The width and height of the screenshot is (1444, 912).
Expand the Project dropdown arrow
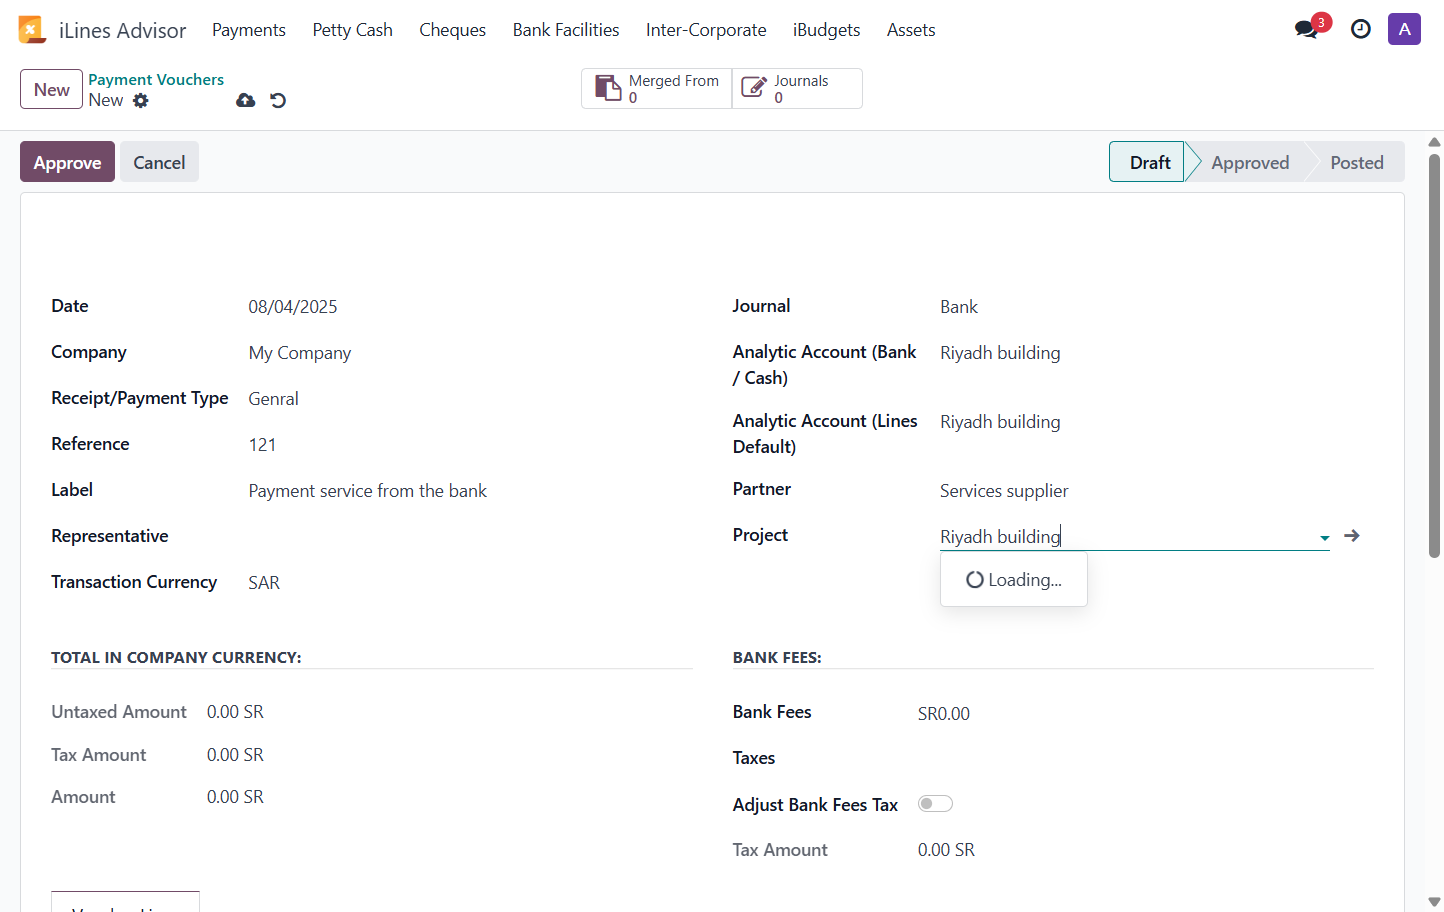pyautogui.click(x=1324, y=538)
